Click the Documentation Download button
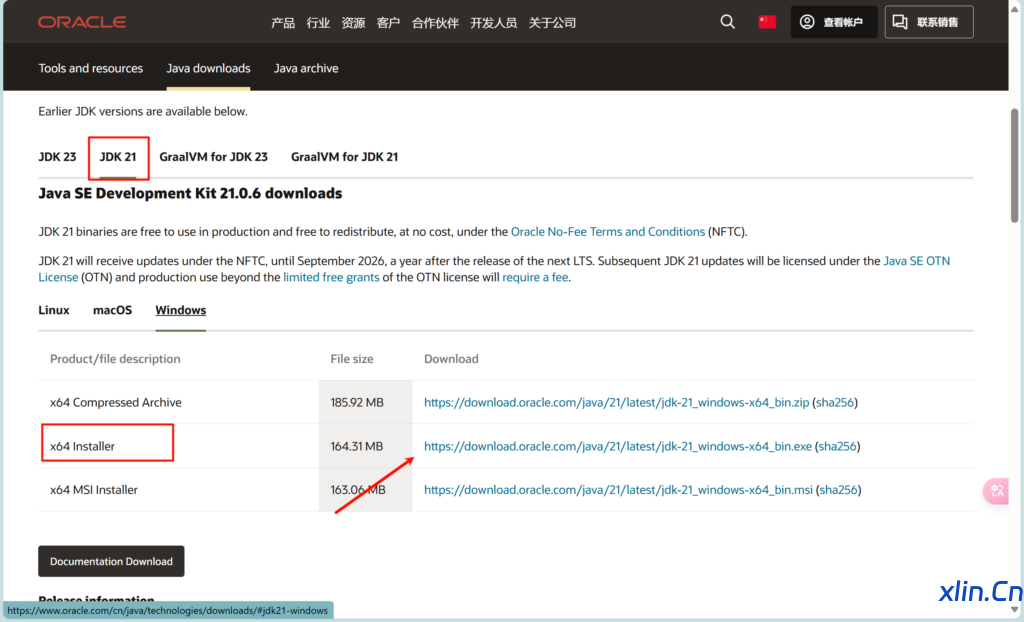This screenshot has width=1024, height=622. pyautogui.click(x=111, y=561)
